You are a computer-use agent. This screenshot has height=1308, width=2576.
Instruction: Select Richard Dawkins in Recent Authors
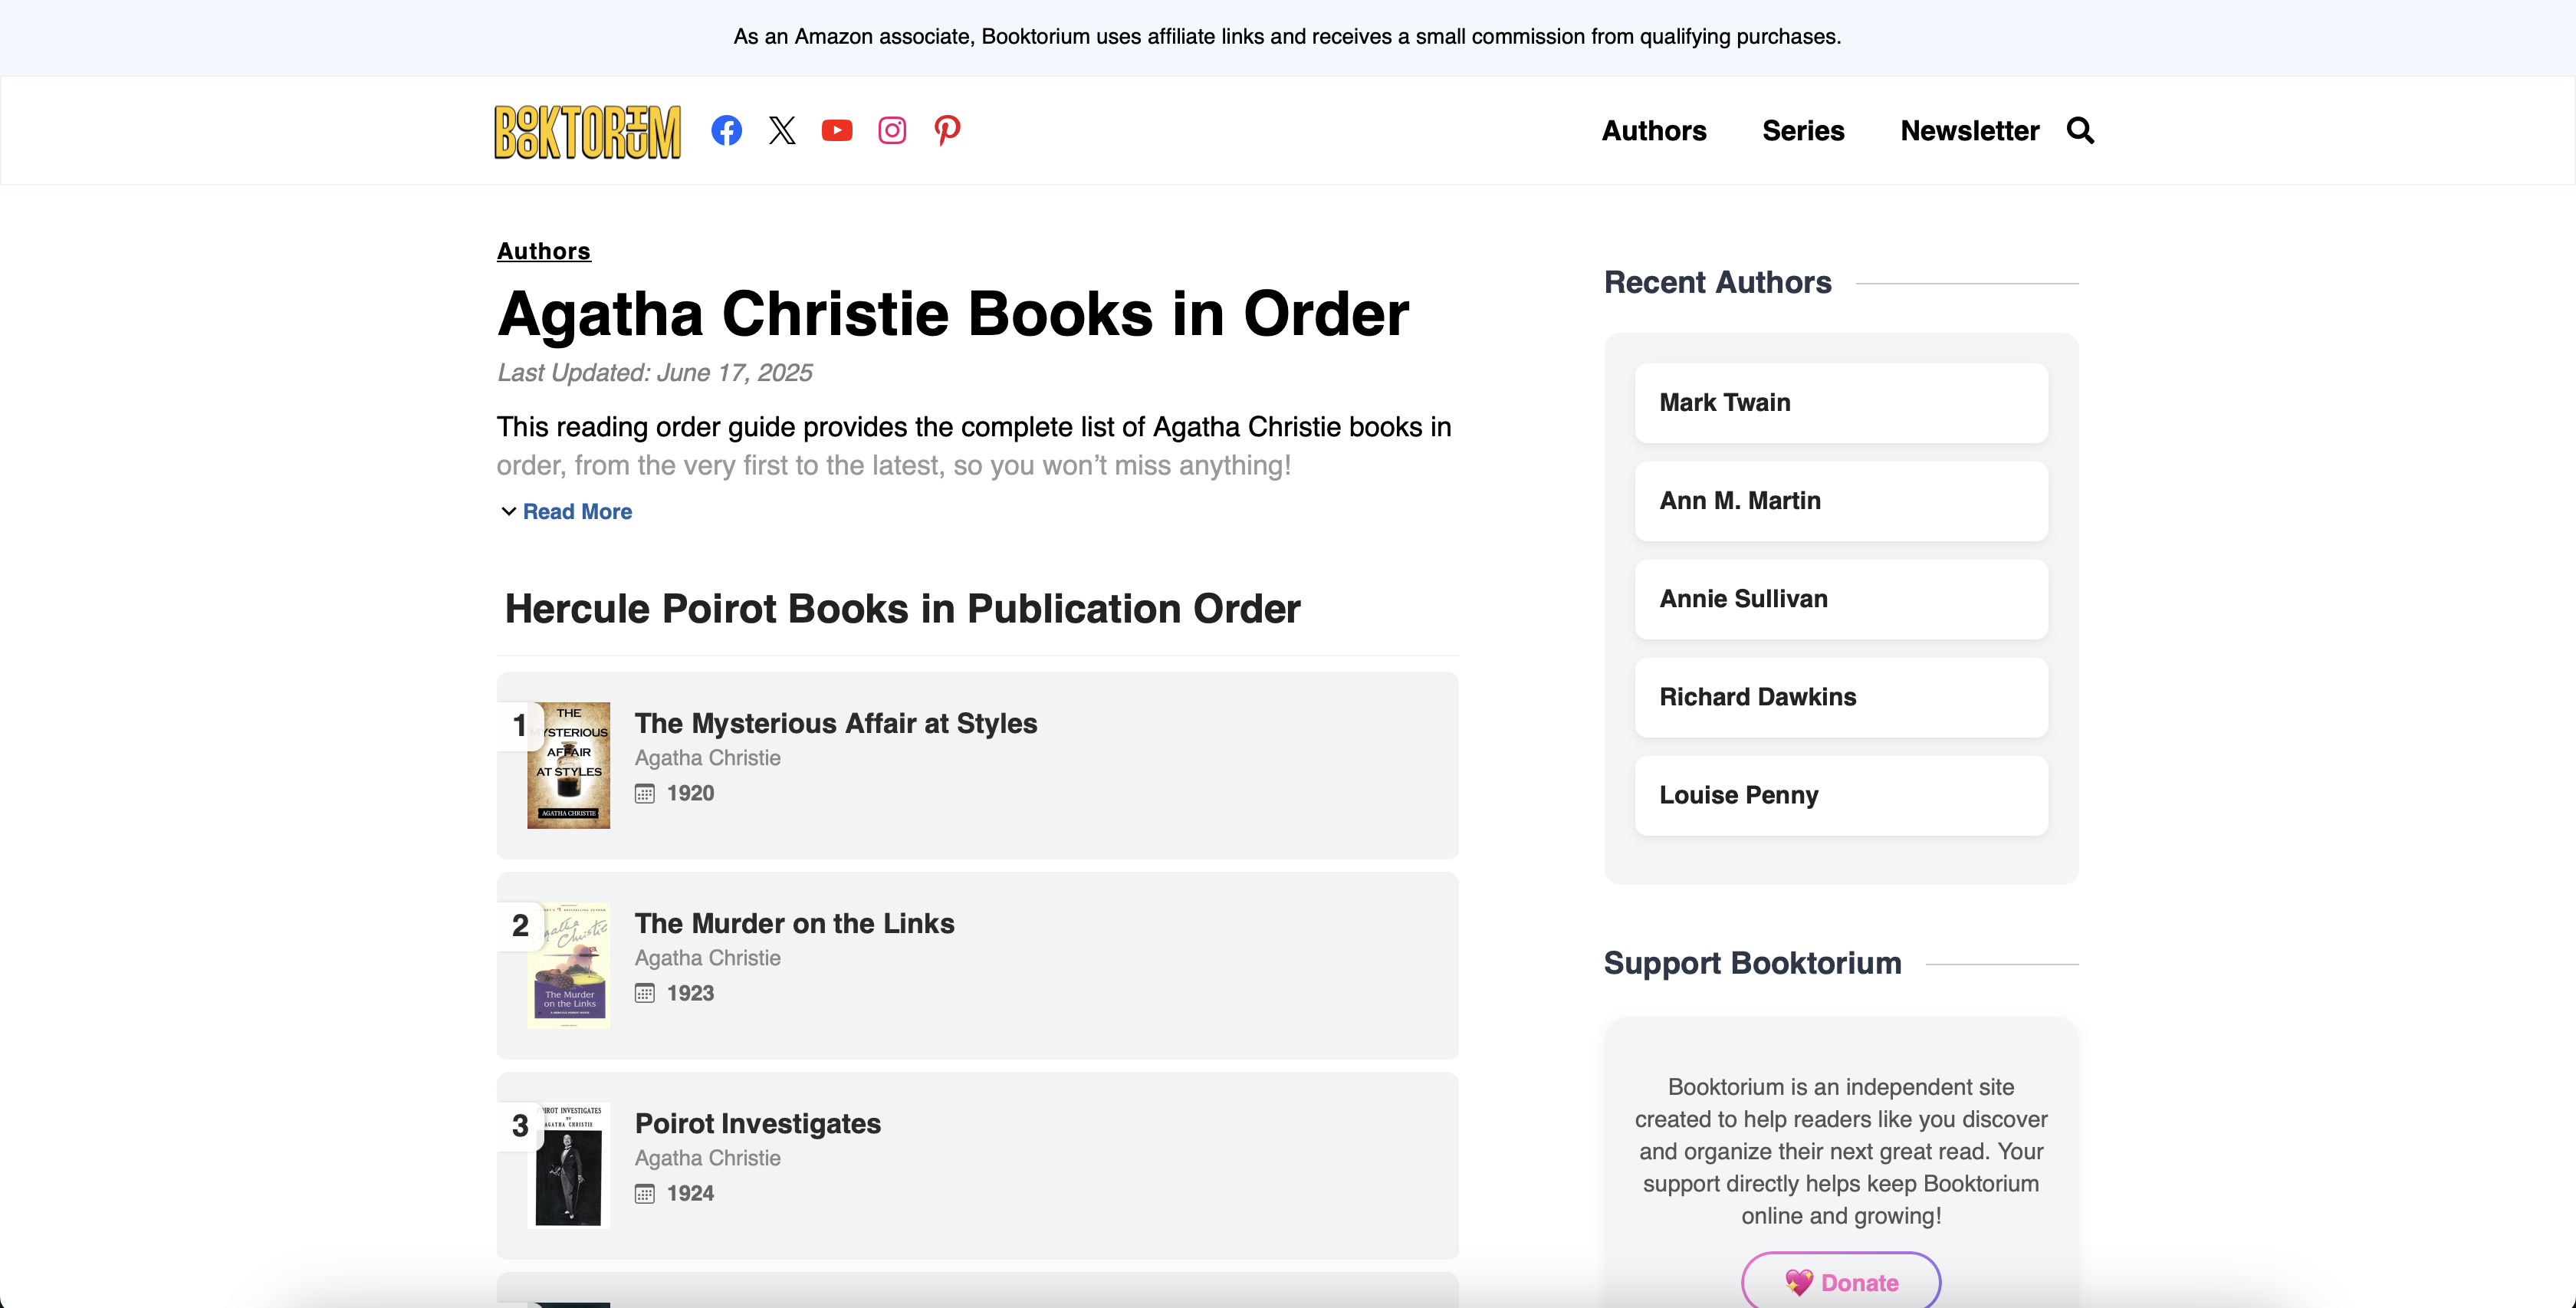(x=1841, y=697)
